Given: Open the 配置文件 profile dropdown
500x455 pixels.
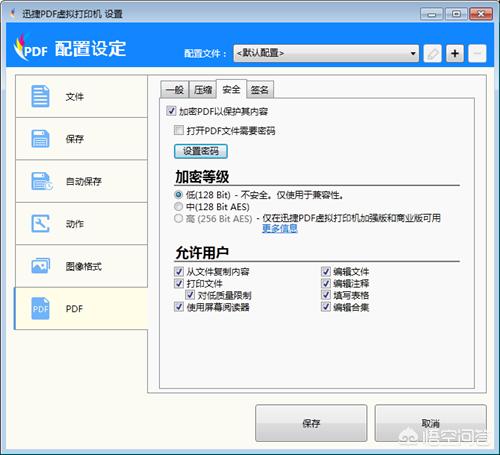Looking at the screenshot, I should [x=326, y=53].
